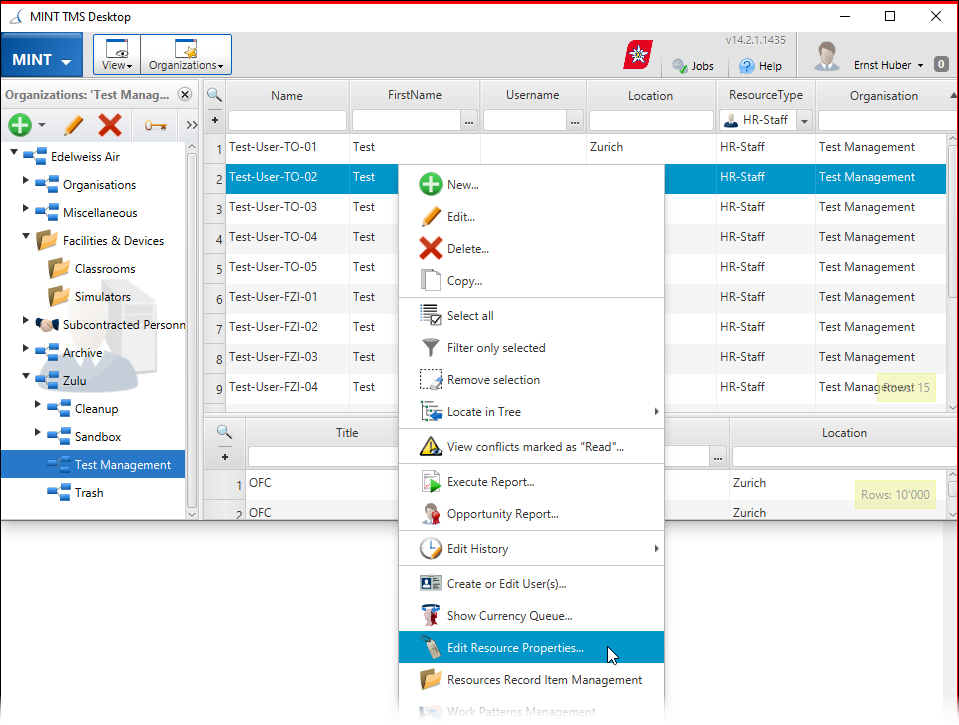Choose Edit Resource Properties... menu entry
The height and width of the screenshot is (725, 959).
click(531, 647)
